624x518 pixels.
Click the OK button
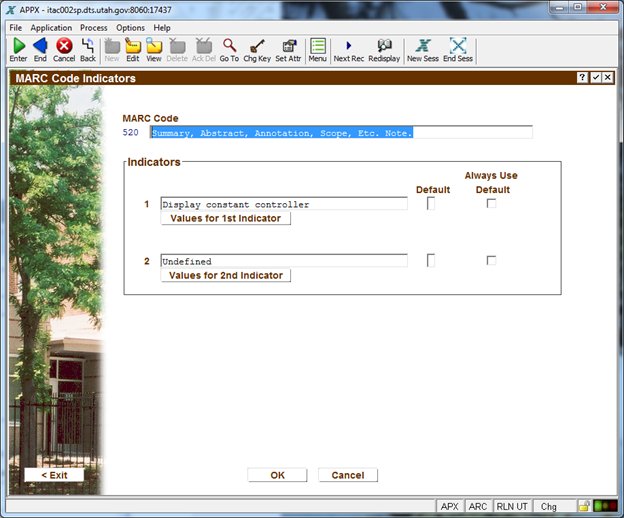coord(277,475)
